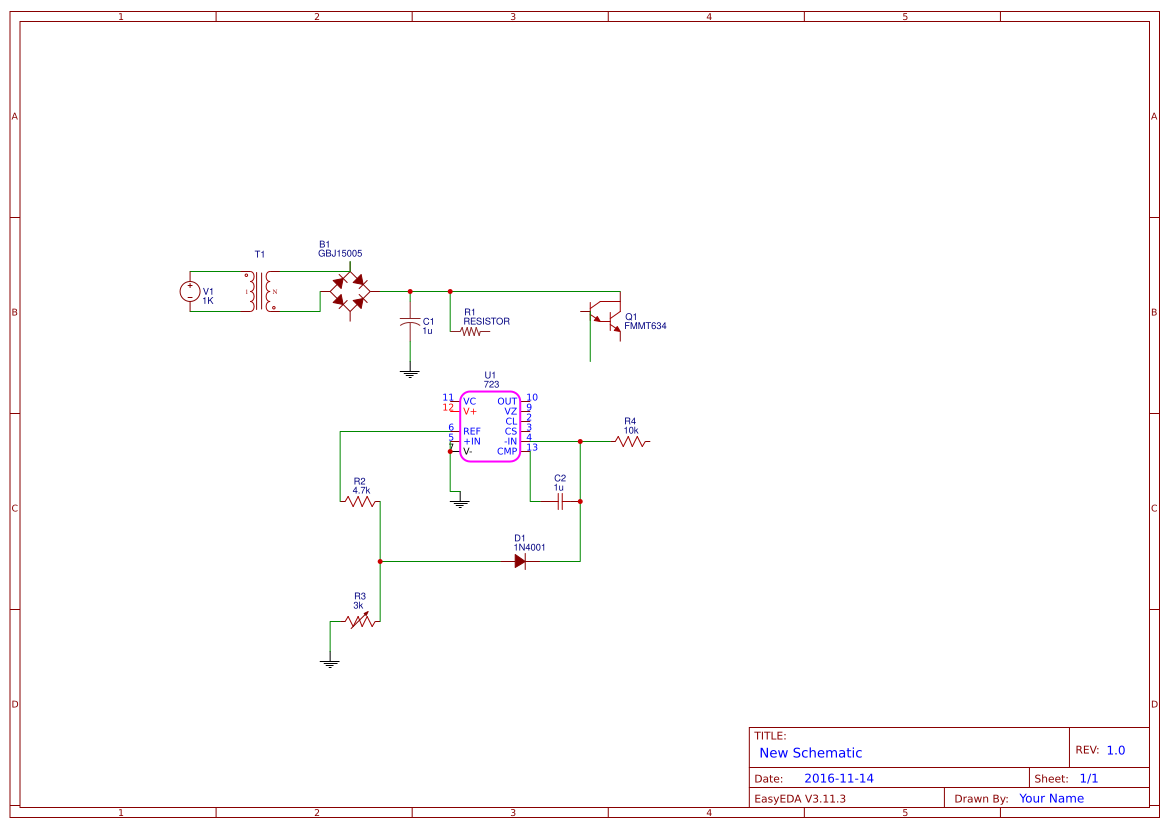The height and width of the screenshot is (828, 1171).
Task: Select the capacitor C2 near U1
Action: click(x=560, y=500)
